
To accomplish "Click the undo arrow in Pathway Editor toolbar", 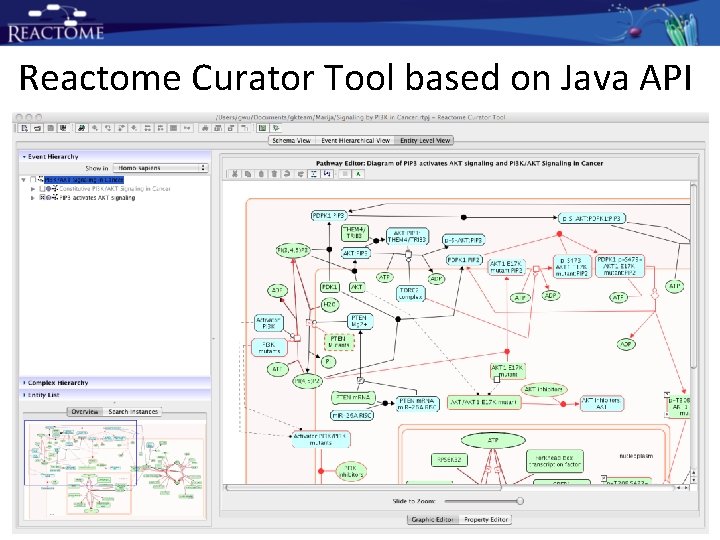I will click(287, 174).
